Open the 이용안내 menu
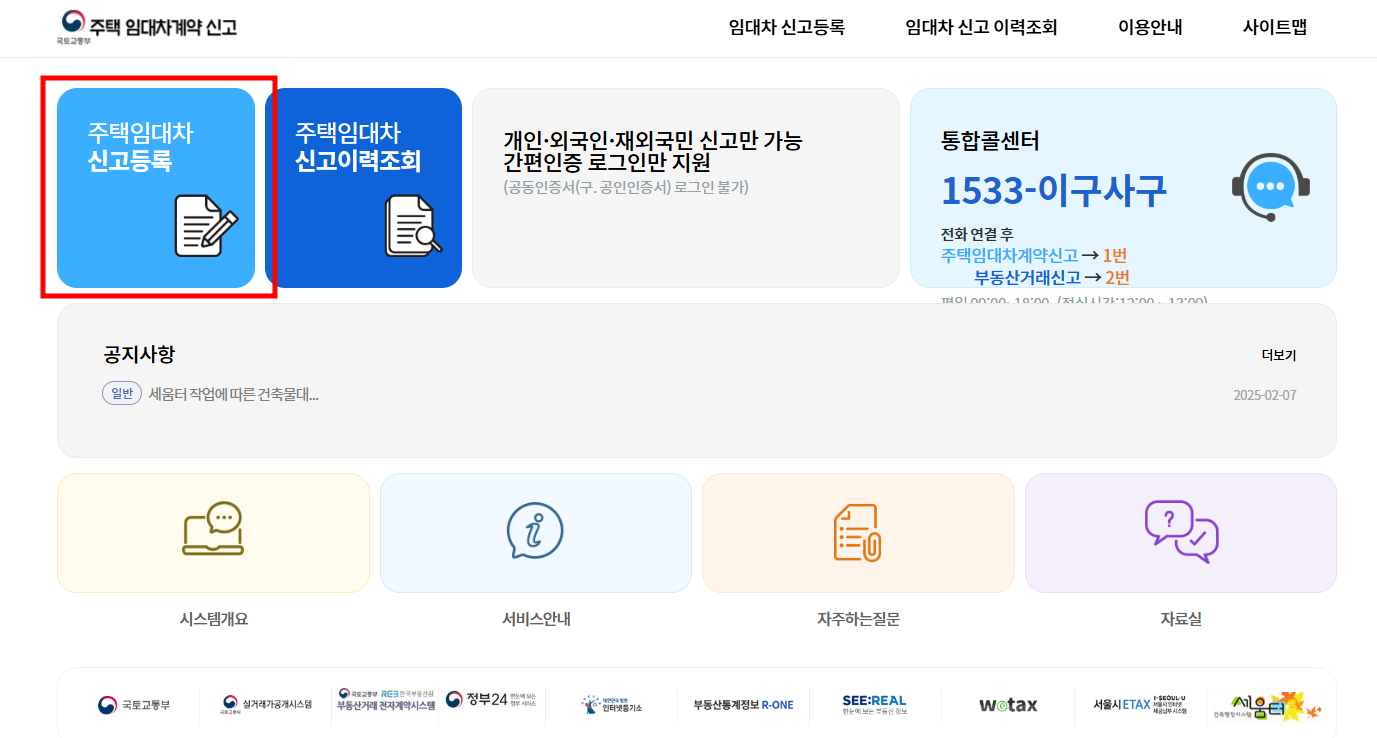The height and width of the screenshot is (738, 1377). 1150,28
